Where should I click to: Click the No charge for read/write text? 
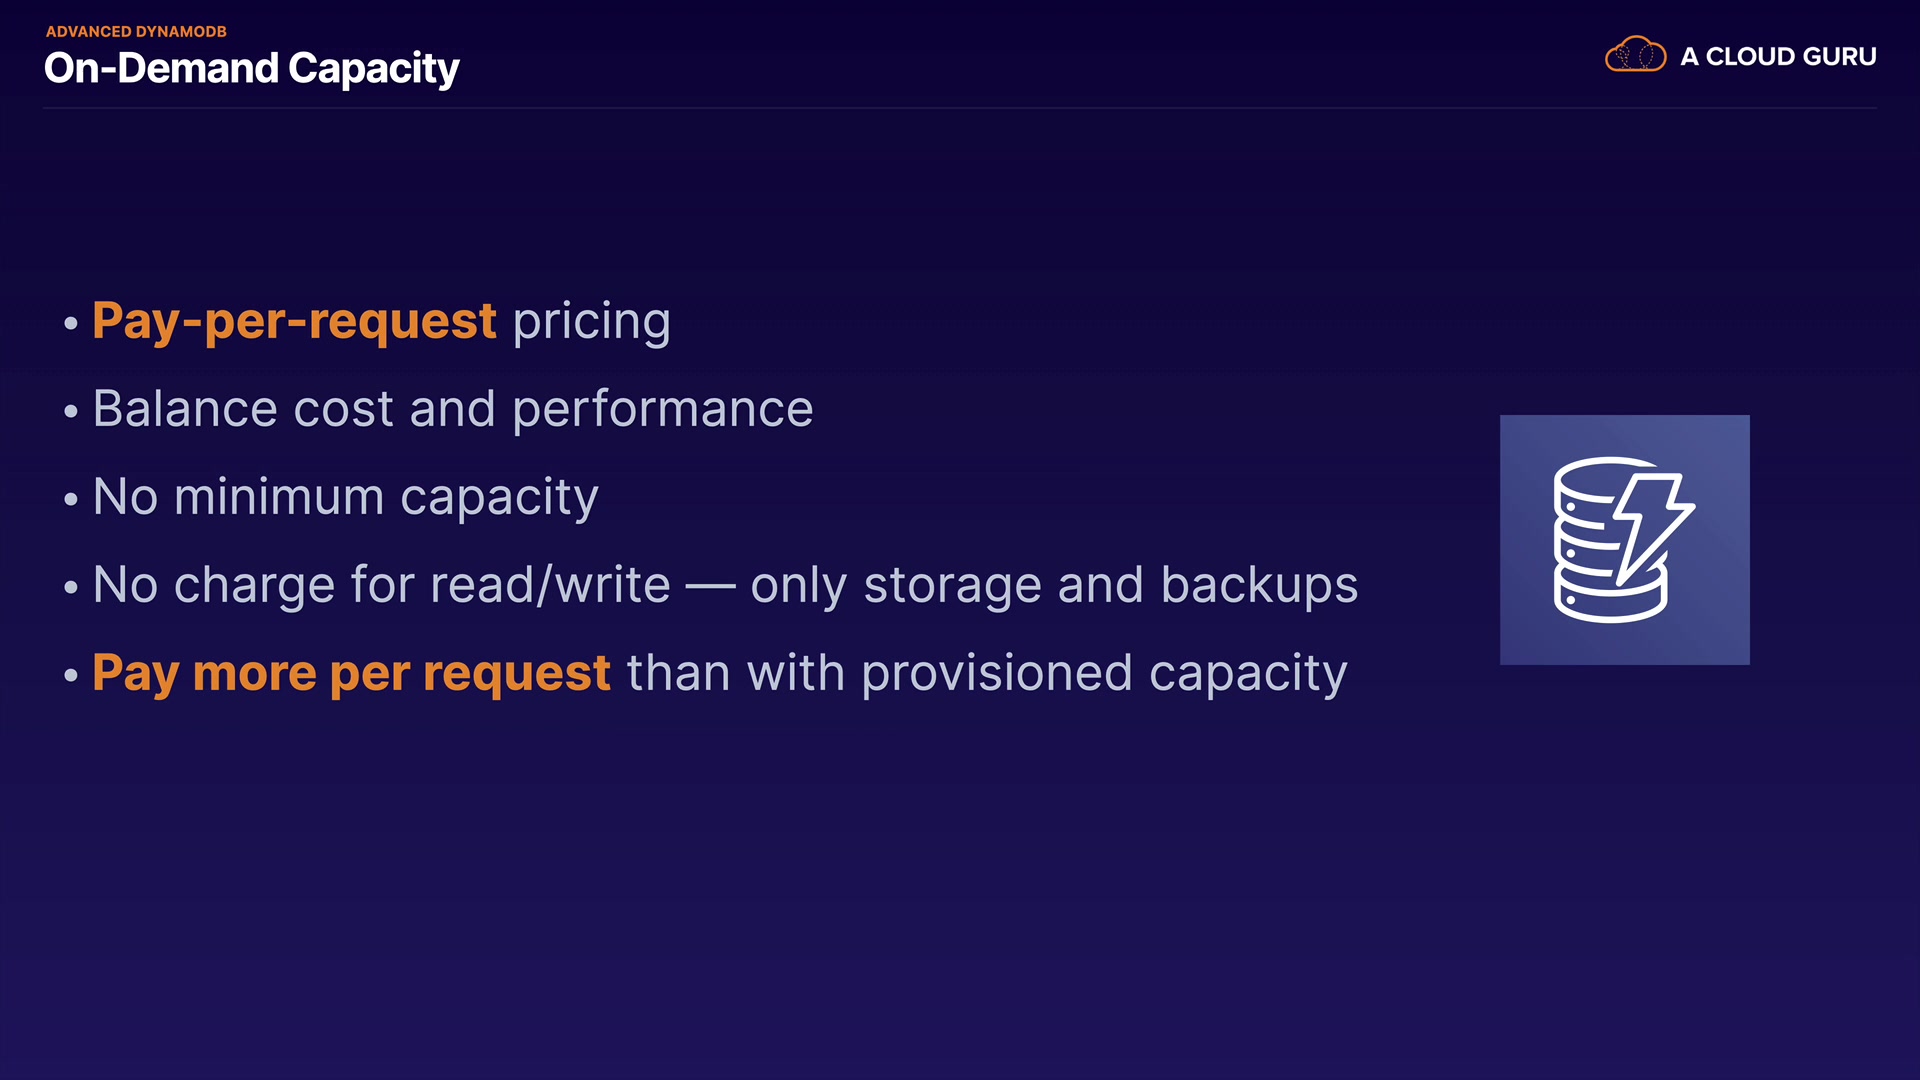[x=381, y=585]
